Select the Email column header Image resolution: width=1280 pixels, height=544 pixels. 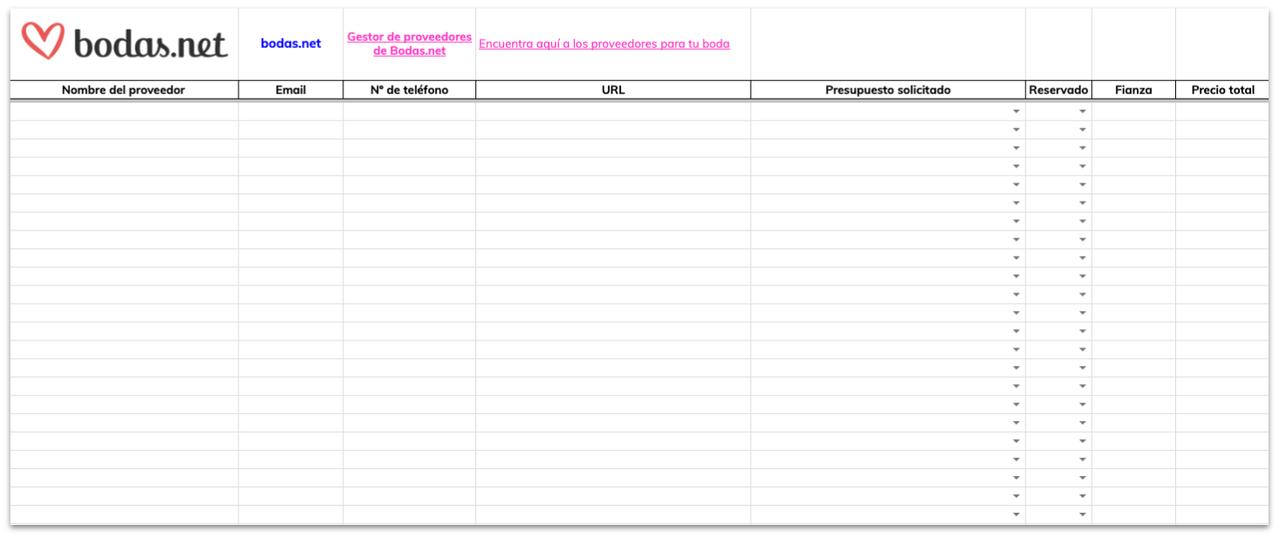click(x=291, y=90)
